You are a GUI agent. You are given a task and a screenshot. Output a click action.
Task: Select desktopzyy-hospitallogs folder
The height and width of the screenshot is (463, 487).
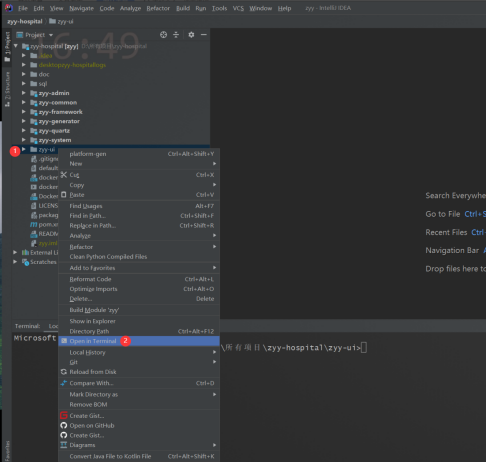click(72, 65)
